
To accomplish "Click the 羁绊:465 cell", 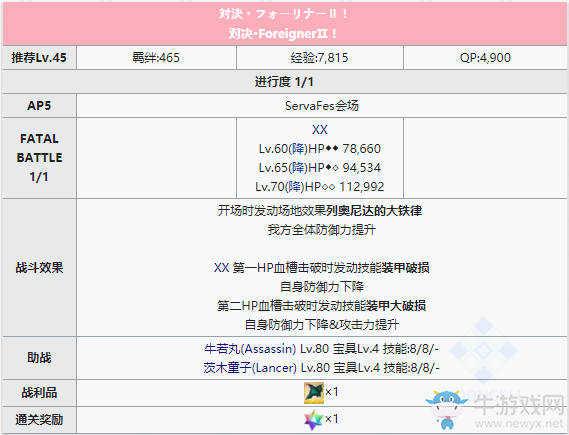I will pos(156,58).
